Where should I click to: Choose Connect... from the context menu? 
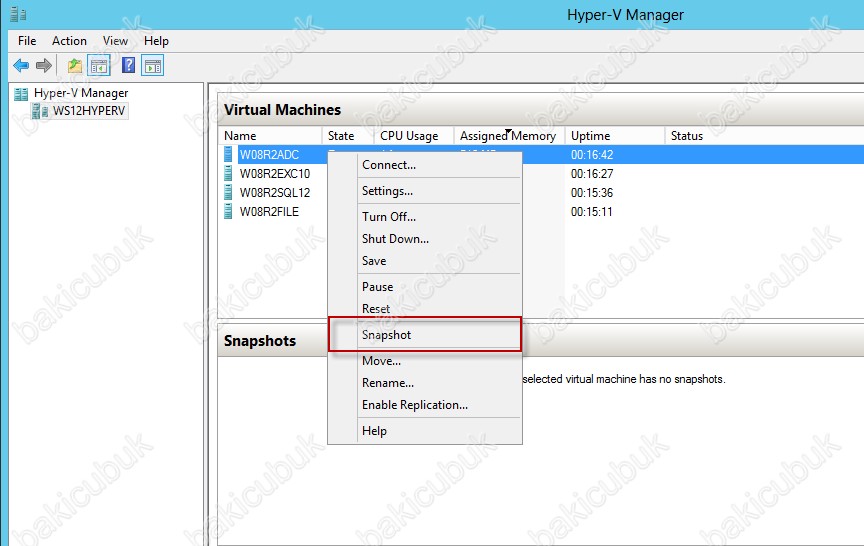(425, 165)
